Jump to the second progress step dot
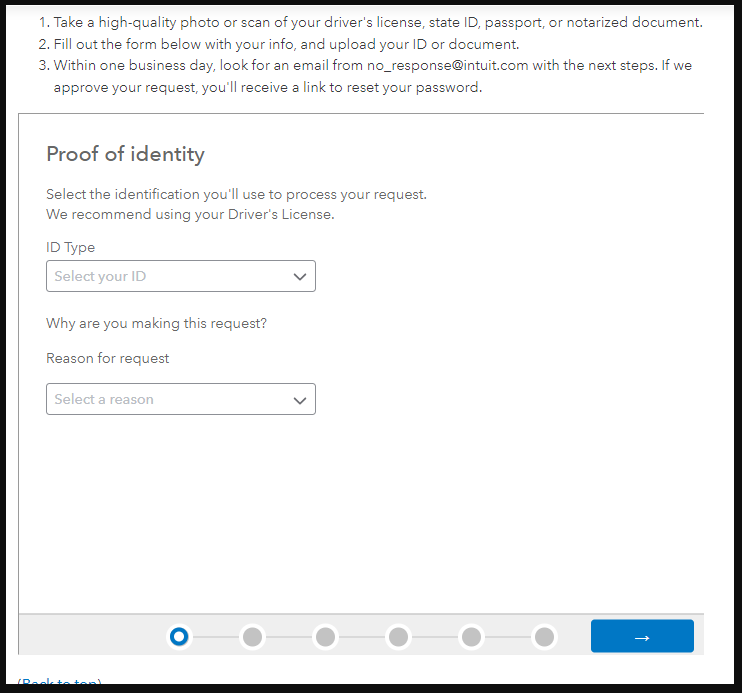 point(252,636)
